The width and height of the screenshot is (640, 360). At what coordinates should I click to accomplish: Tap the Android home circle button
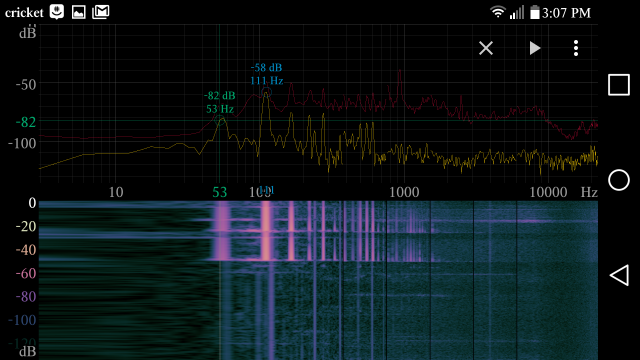click(619, 180)
